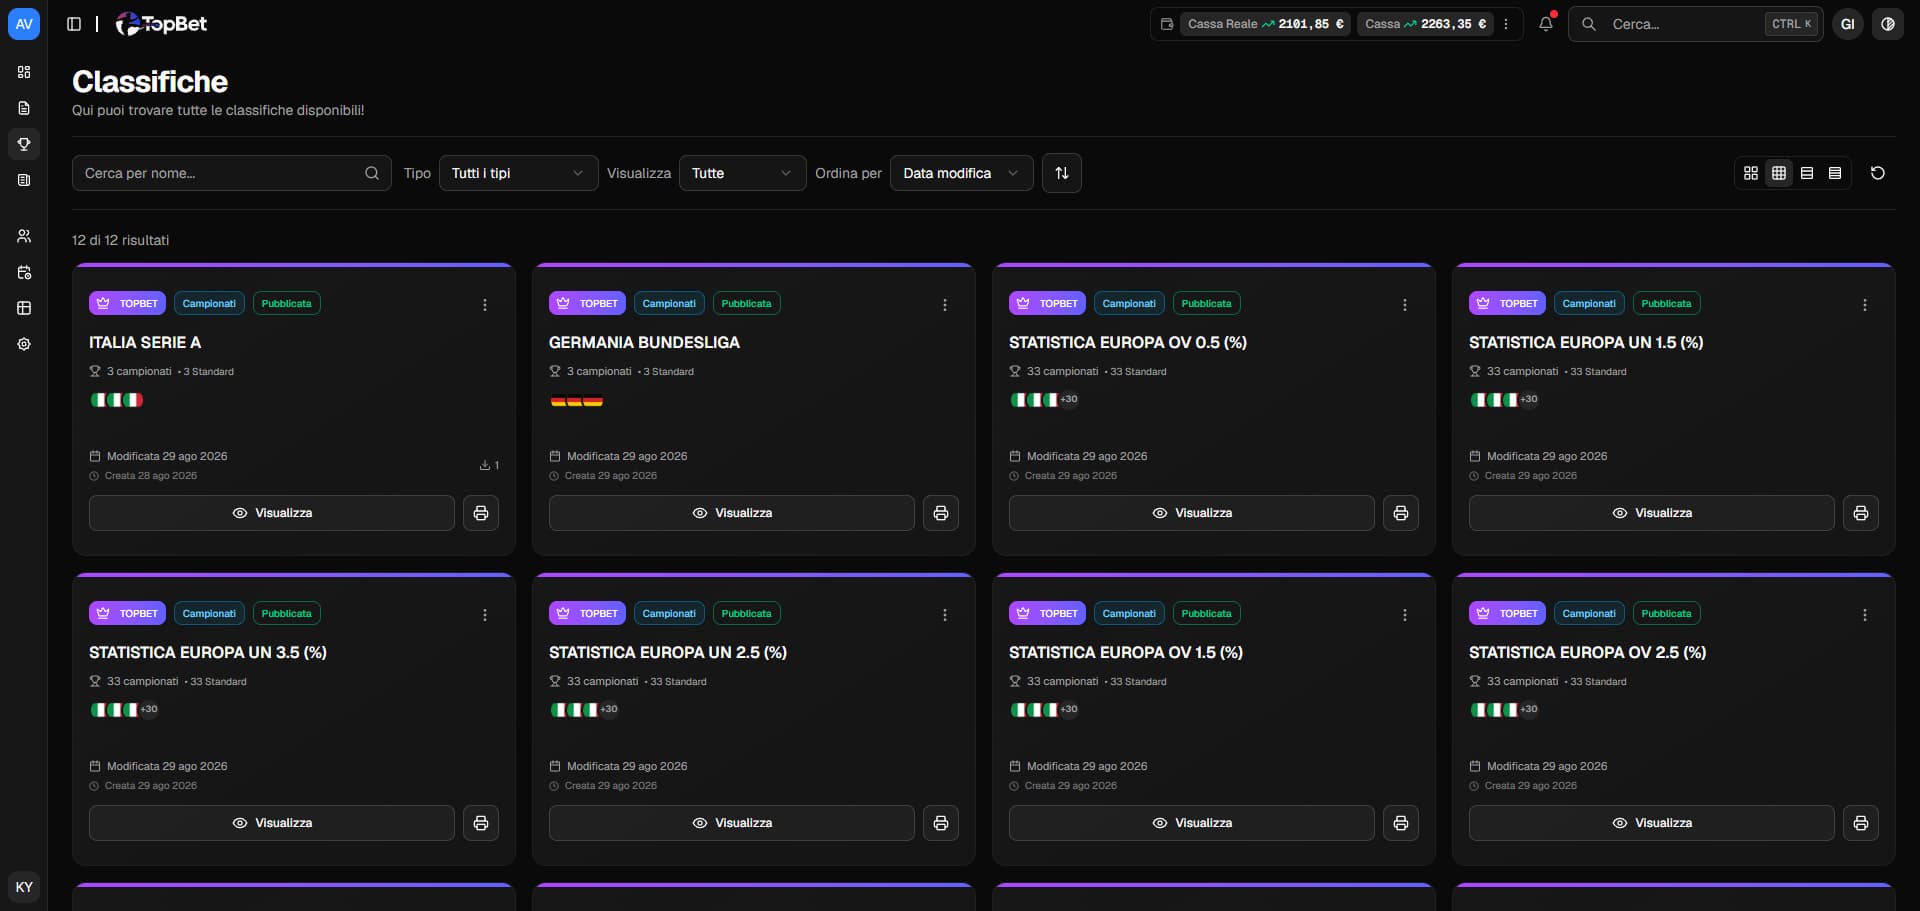Viewport: 1920px width, 911px height.
Task: Open options for STATISTICA EUROPA OV 1.5 (%)
Action: click(1405, 615)
